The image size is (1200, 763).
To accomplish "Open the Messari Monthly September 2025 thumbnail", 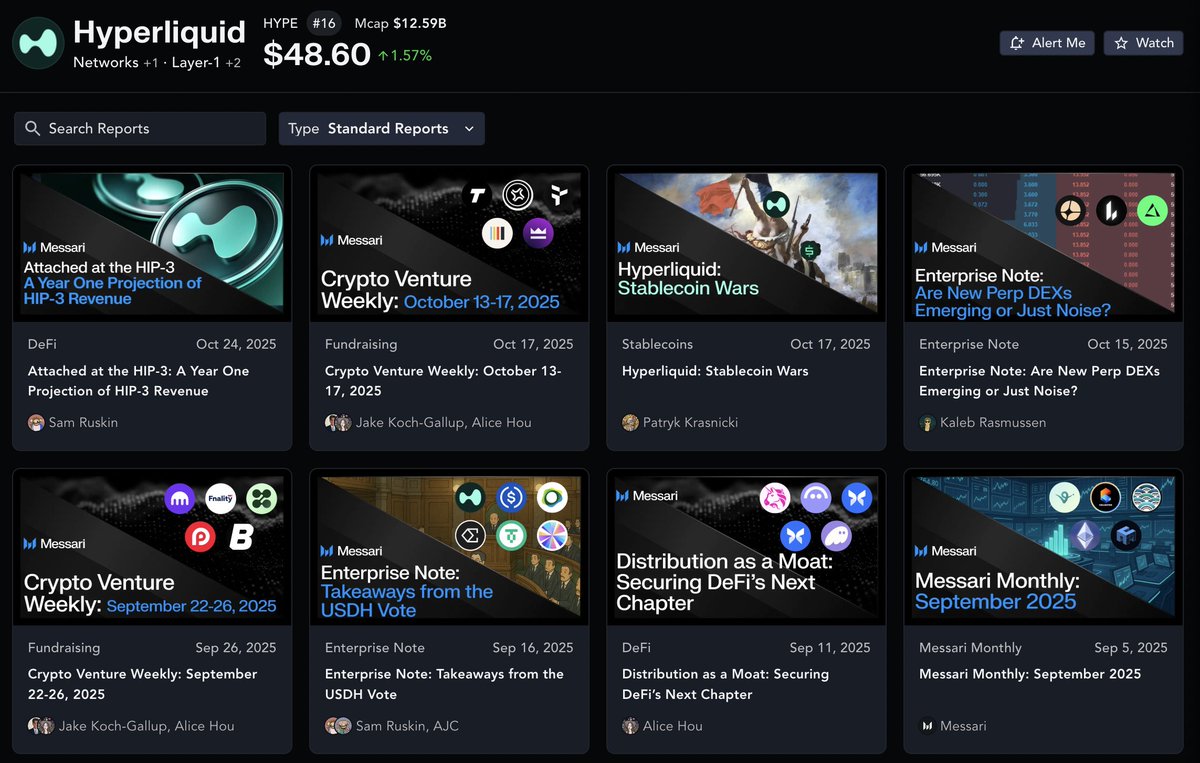I will (x=1043, y=547).
